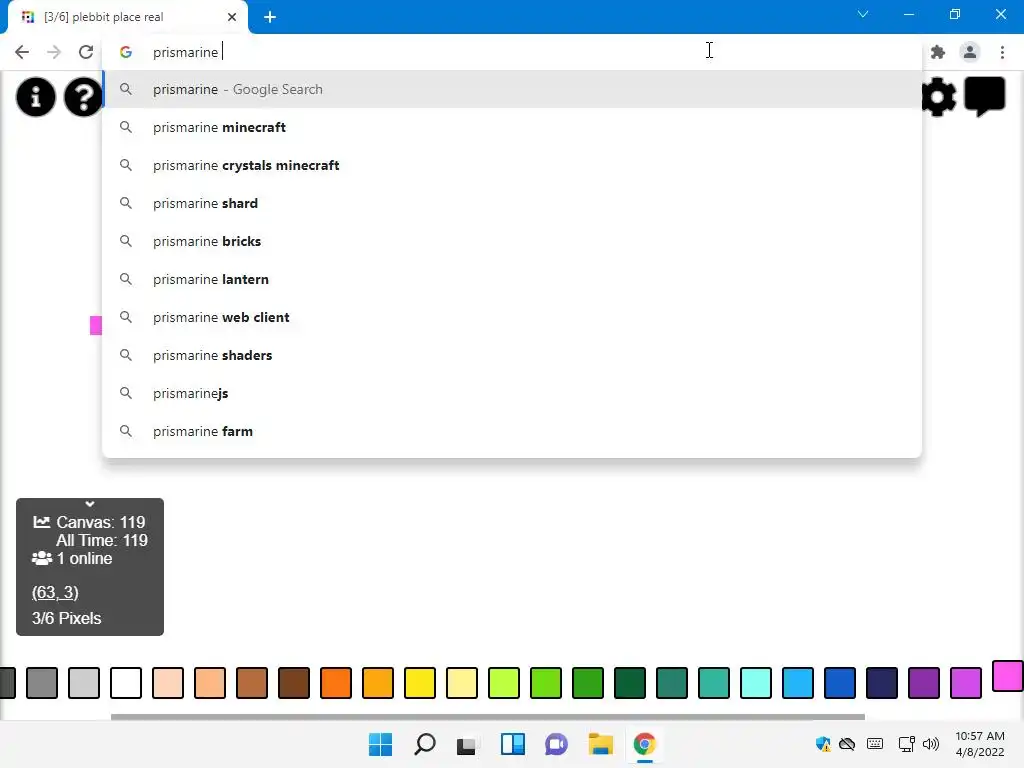Select the dark brown color swatch
Screen dimensions: 1024x768
click(x=294, y=683)
